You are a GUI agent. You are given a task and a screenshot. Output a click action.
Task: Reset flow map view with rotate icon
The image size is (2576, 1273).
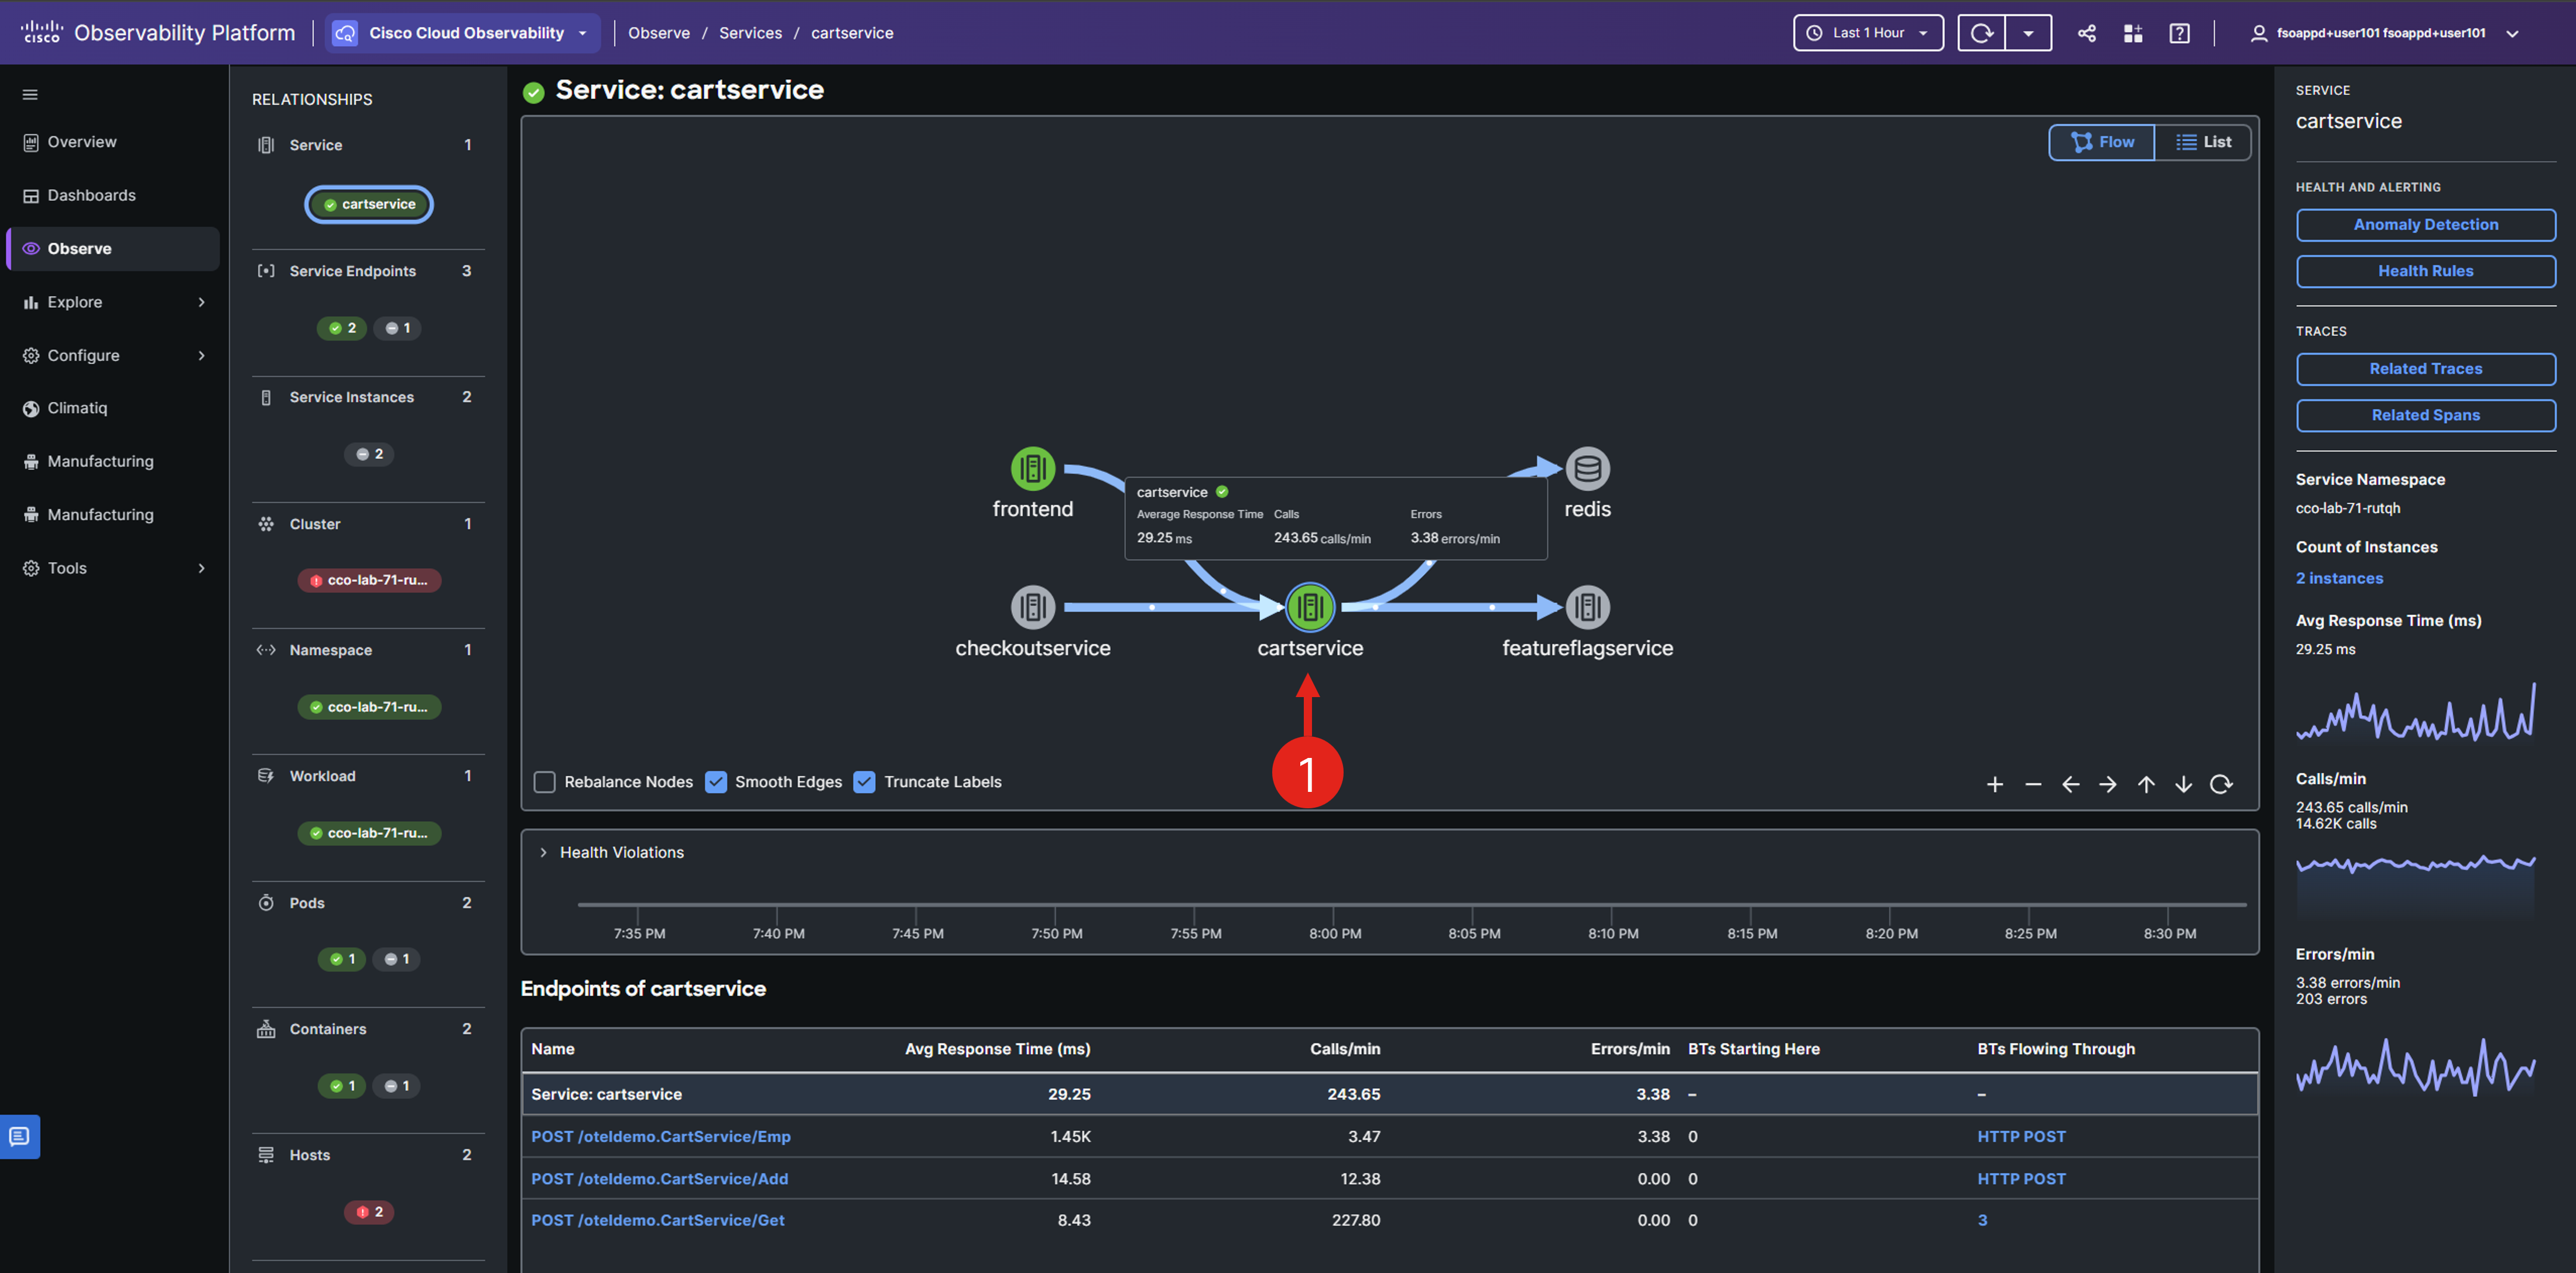tap(2220, 784)
